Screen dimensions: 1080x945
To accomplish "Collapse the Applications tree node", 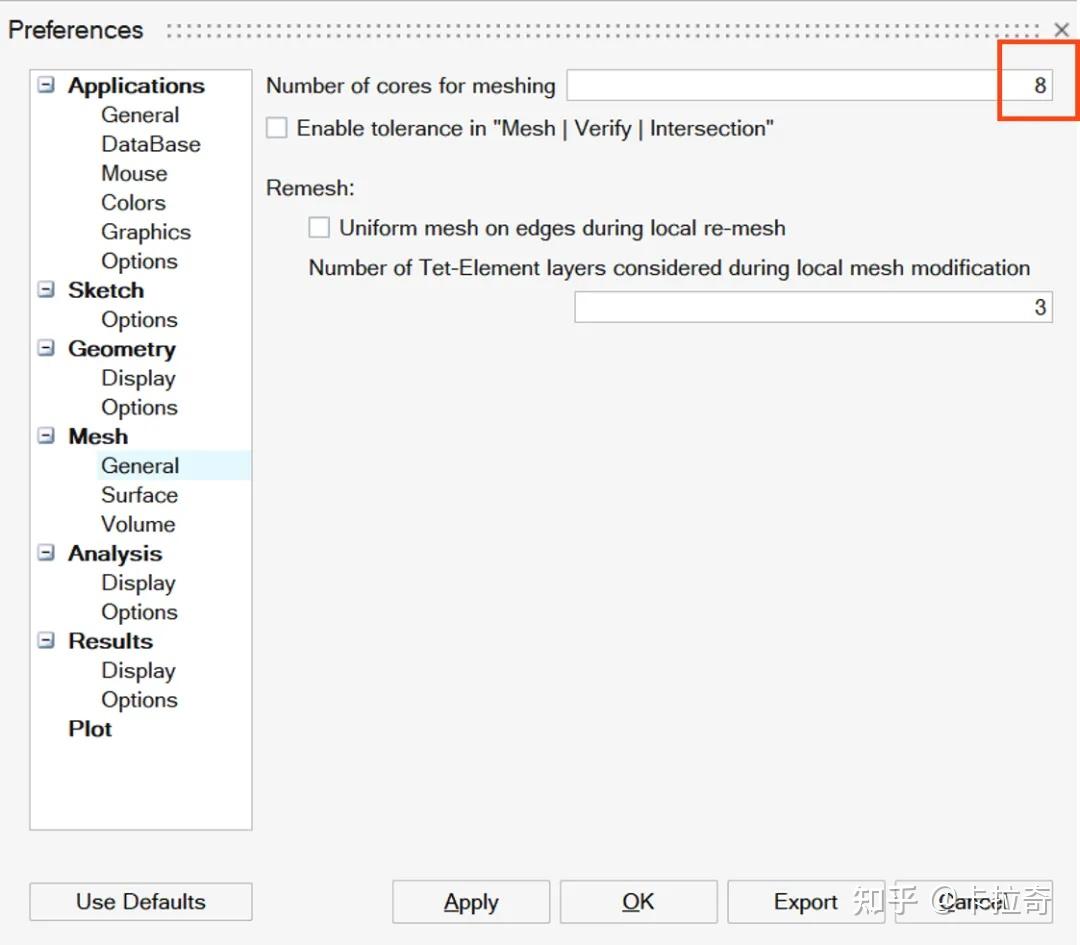I will 46,86.
